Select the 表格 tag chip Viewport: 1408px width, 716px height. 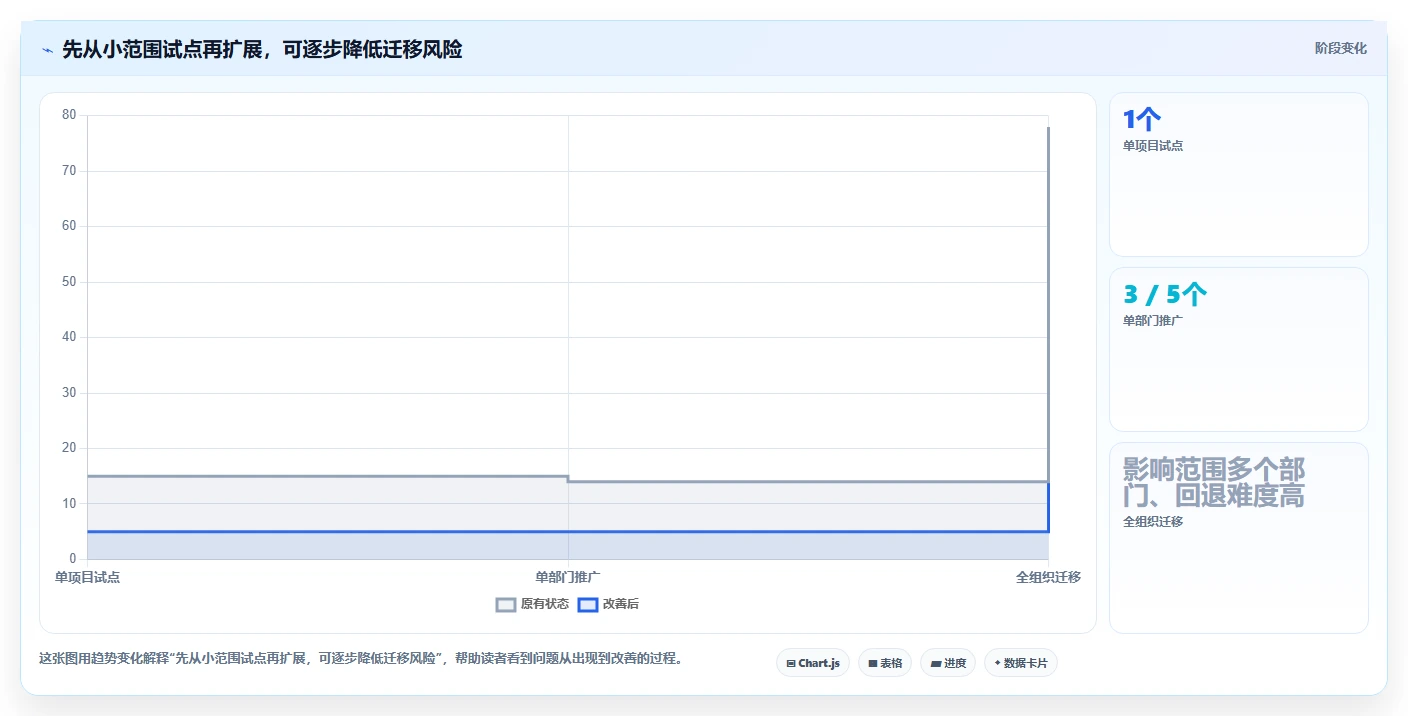tap(885, 663)
